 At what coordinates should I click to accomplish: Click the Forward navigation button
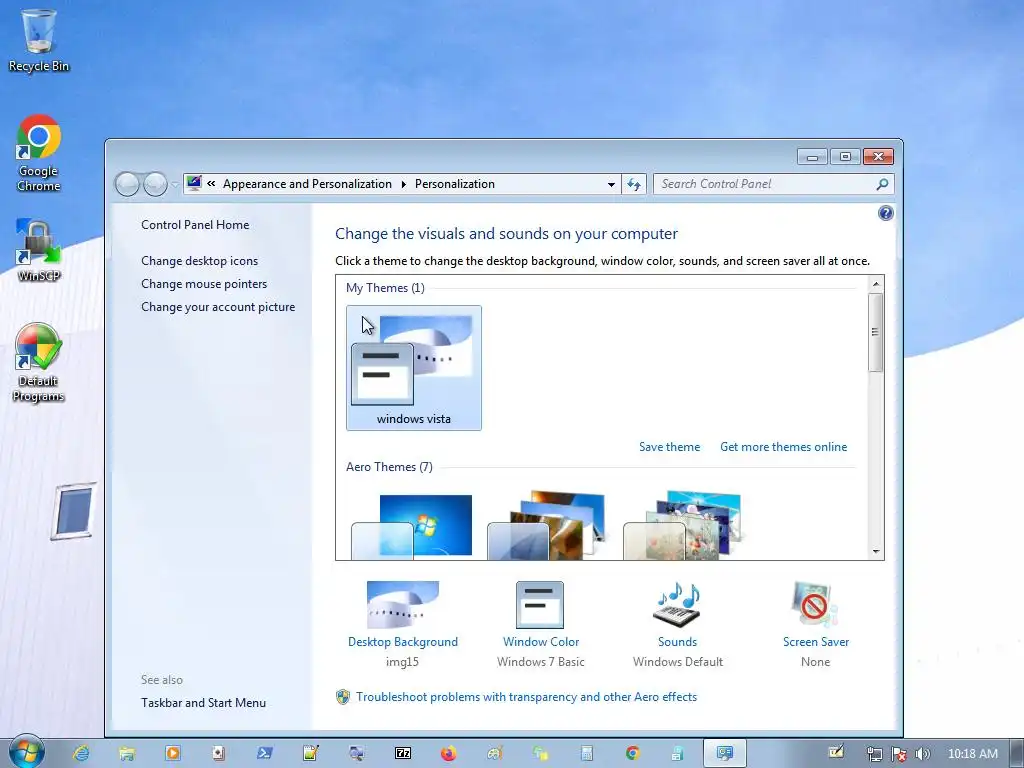[x=155, y=184]
